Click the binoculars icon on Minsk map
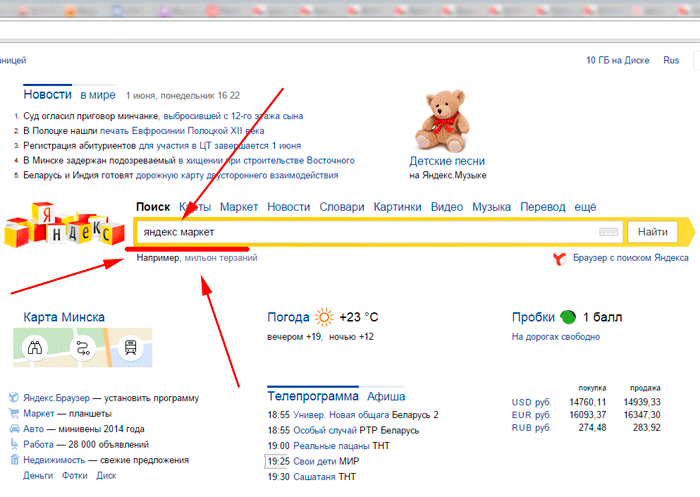700x497 pixels. (x=35, y=347)
